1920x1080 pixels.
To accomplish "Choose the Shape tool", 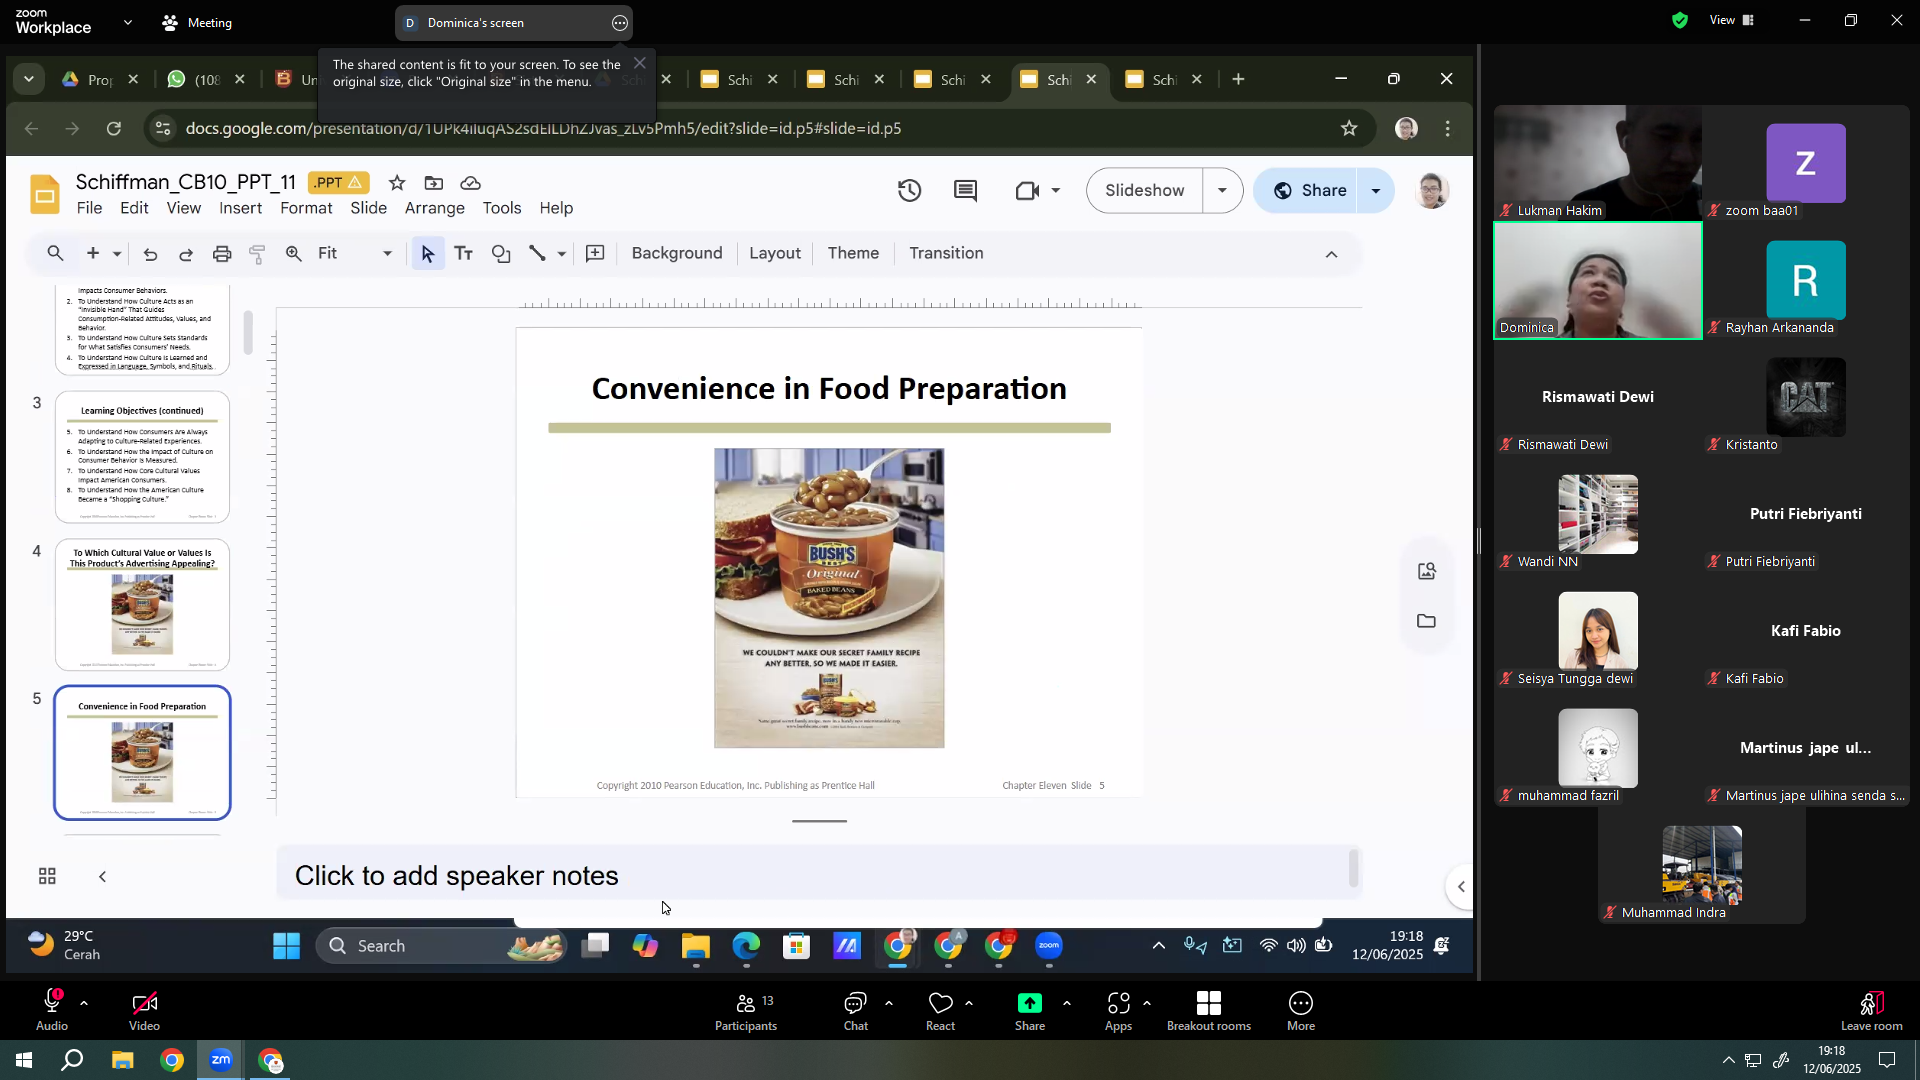I will coord(501,254).
